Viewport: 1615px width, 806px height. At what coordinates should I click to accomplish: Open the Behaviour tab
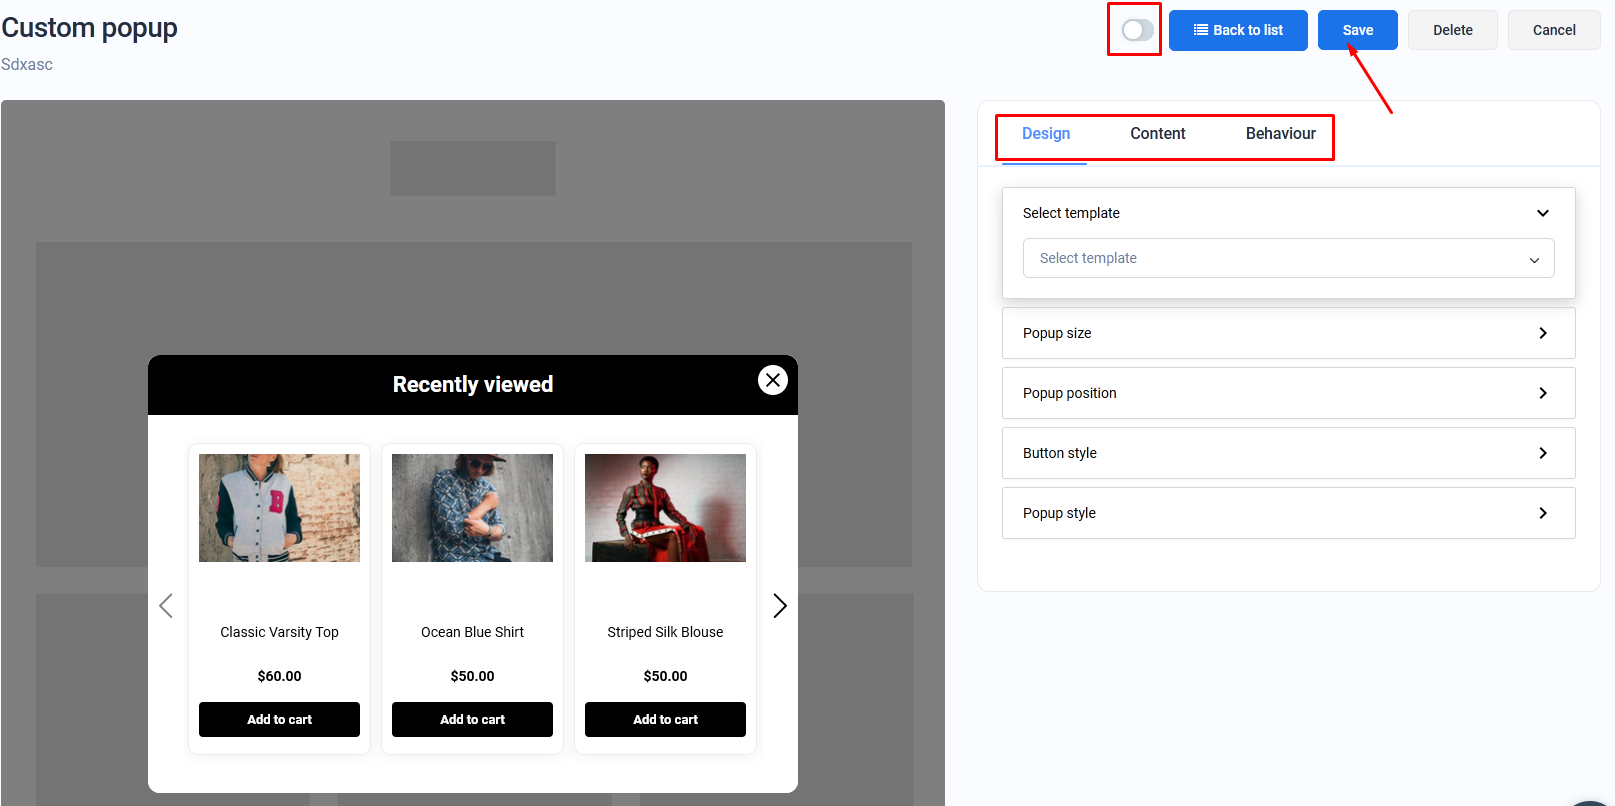(1280, 134)
